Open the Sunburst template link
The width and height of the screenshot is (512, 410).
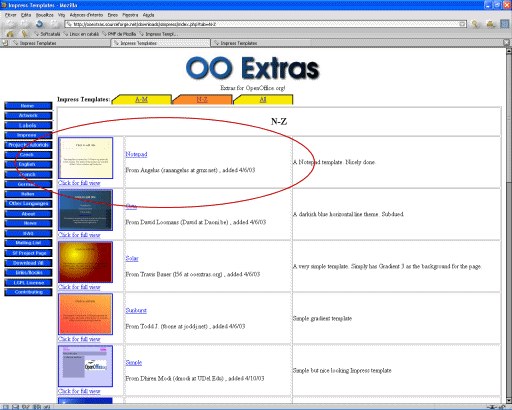click(136, 310)
